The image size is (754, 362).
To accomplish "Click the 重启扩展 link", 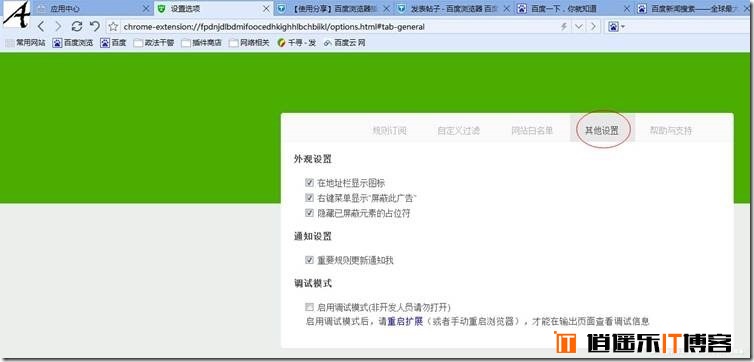I will [x=405, y=321].
